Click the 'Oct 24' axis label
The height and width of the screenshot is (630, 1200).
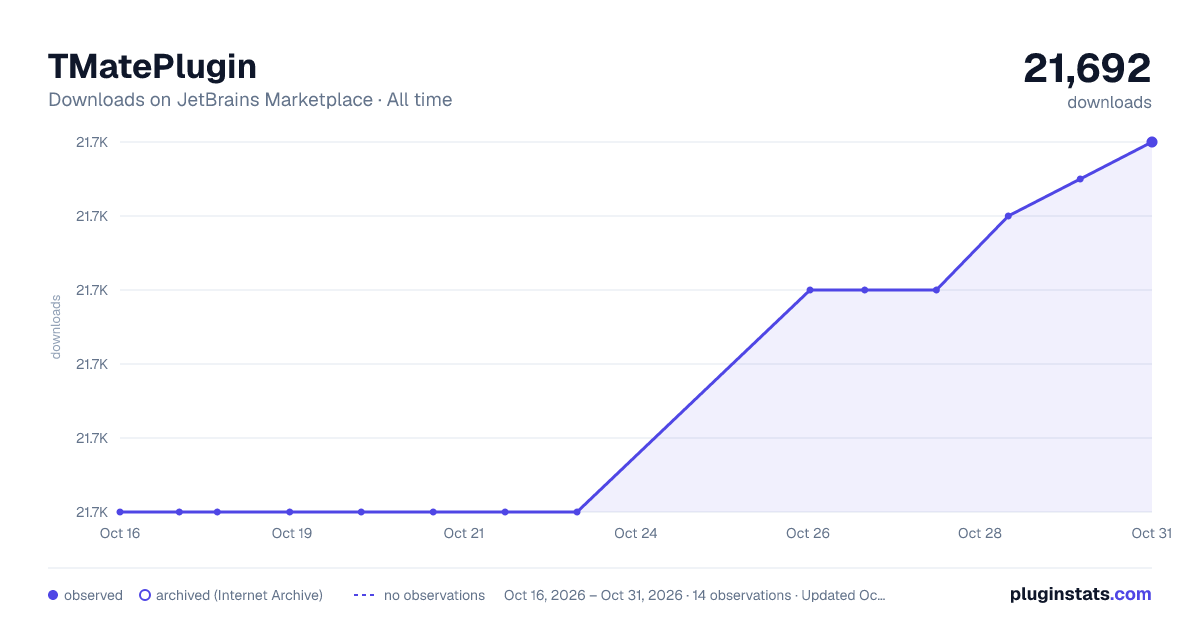coord(636,533)
